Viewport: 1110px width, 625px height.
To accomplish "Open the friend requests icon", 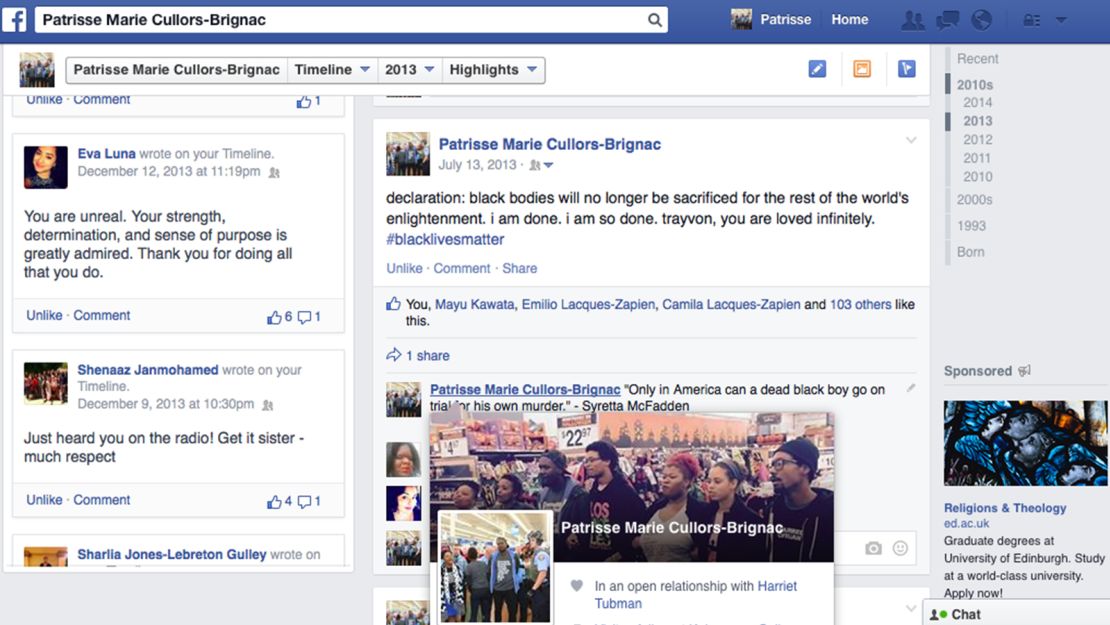I will pos(912,20).
